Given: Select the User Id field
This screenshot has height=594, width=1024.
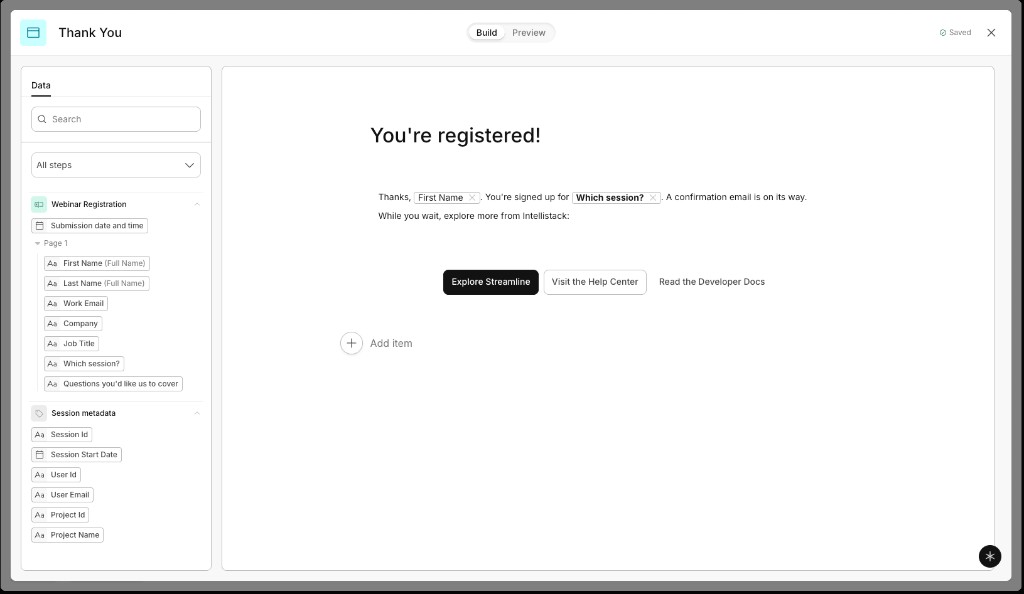Looking at the screenshot, I should [56, 475].
